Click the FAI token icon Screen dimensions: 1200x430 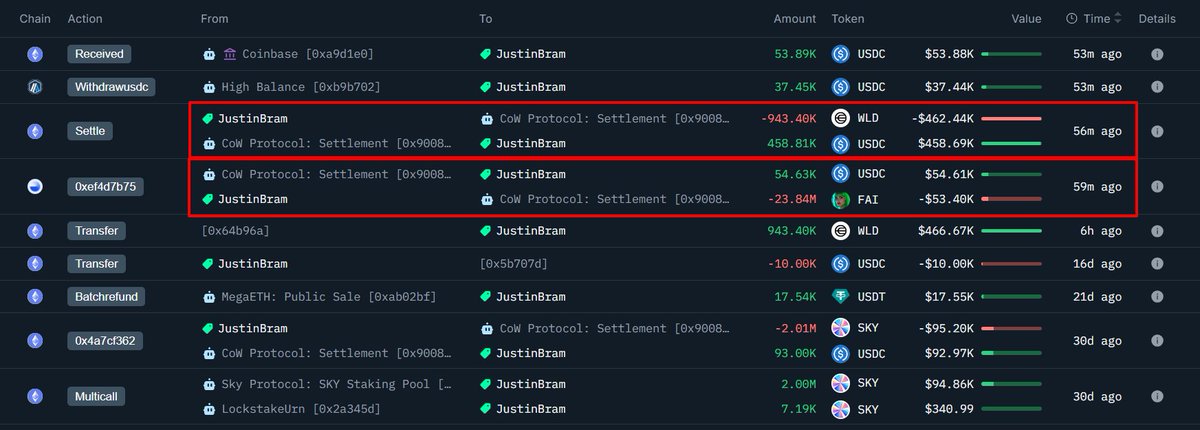(841, 199)
